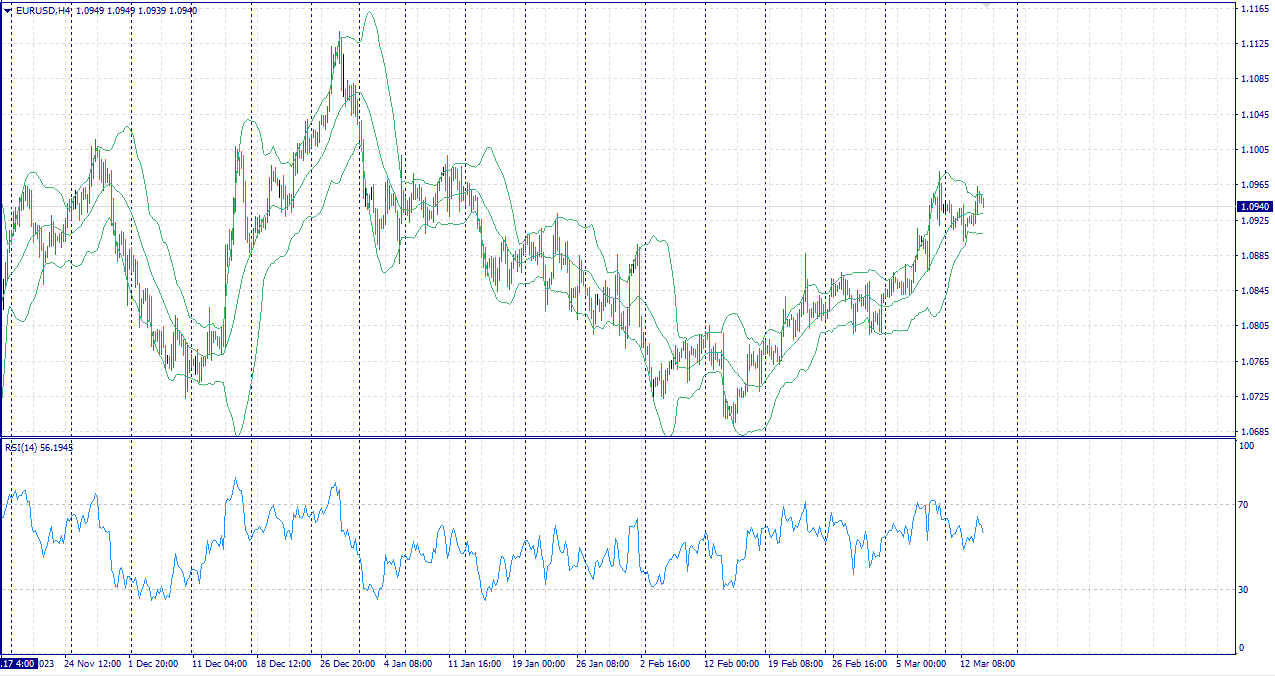The height and width of the screenshot is (676, 1275).
Task: Click the RSI 70 level scale label
Action: pos(1244,505)
